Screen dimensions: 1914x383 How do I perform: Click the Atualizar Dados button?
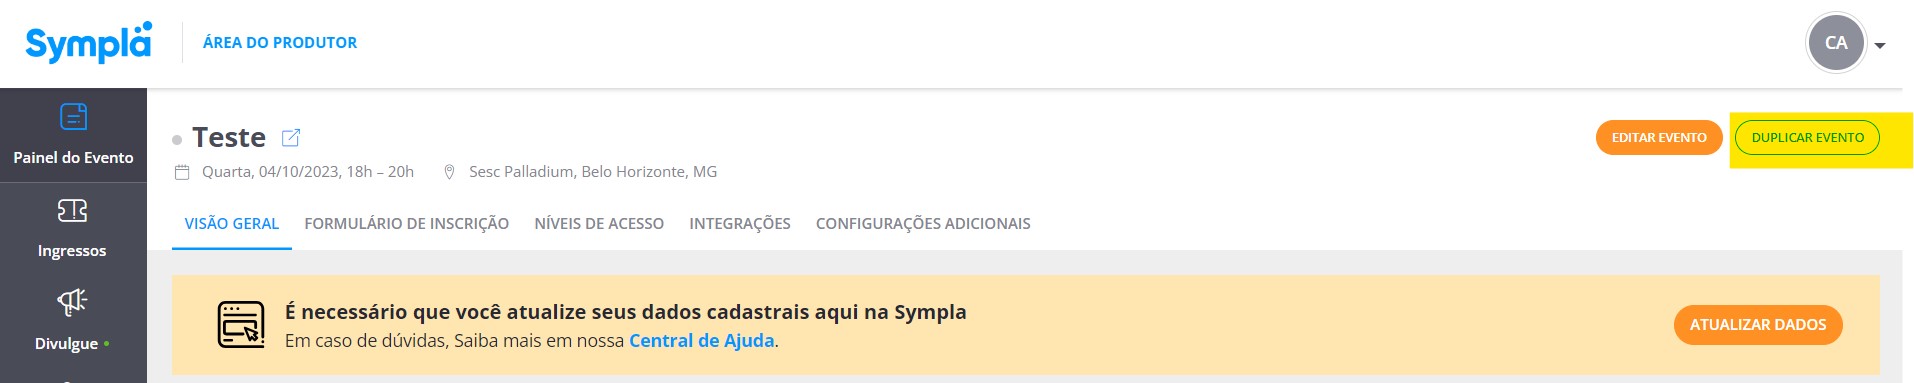click(x=1758, y=325)
